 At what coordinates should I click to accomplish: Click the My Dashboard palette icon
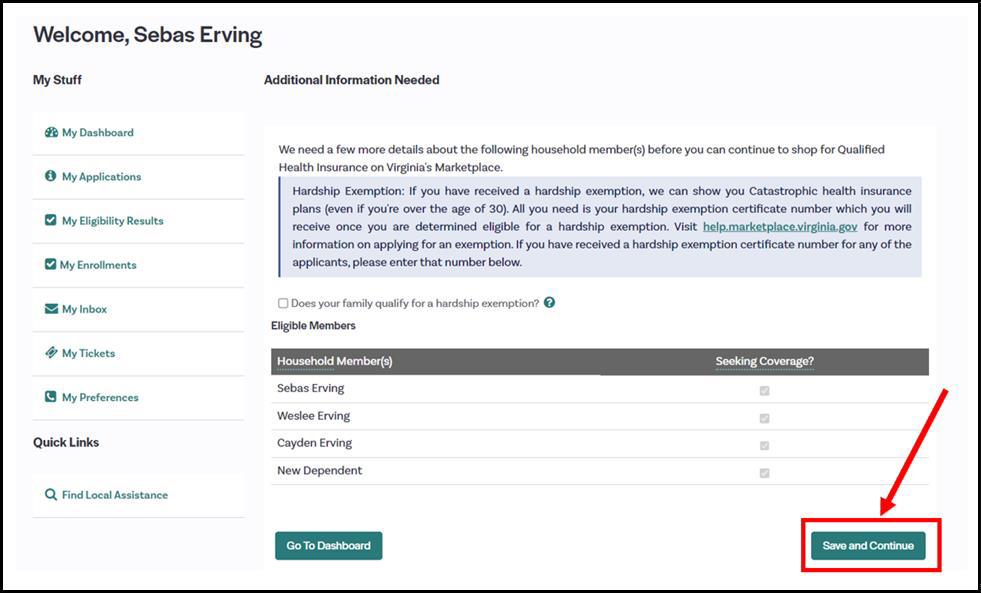point(51,132)
